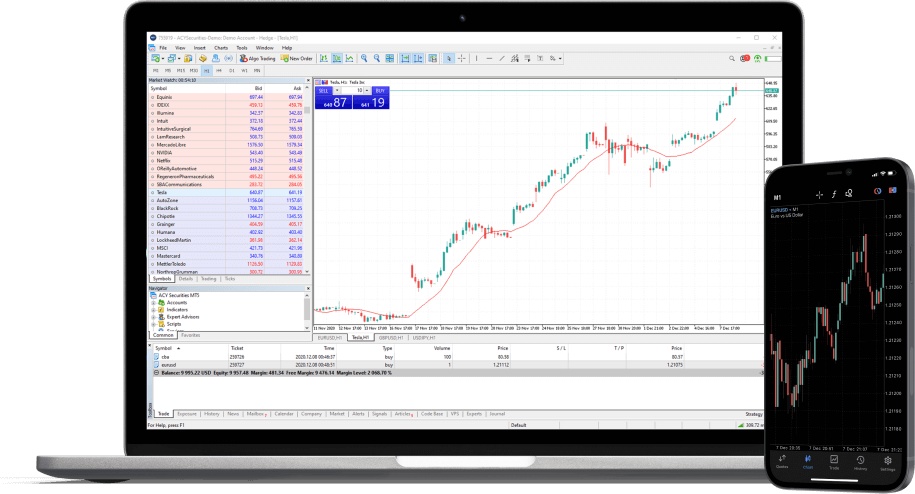
Task: Select Netflix row in Market Watch
Action: (228, 160)
